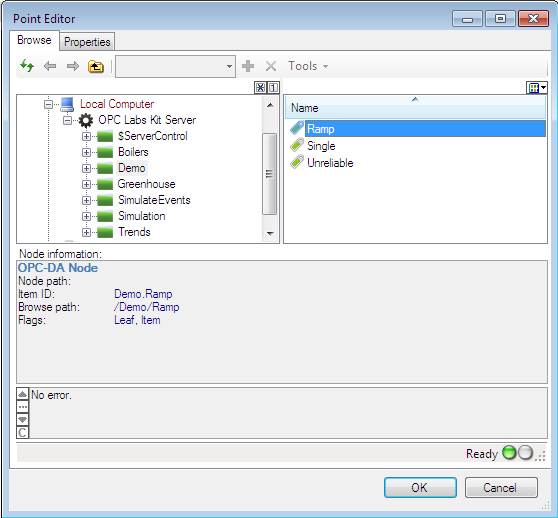Expand the SimulateEvents folder

click(86, 200)
